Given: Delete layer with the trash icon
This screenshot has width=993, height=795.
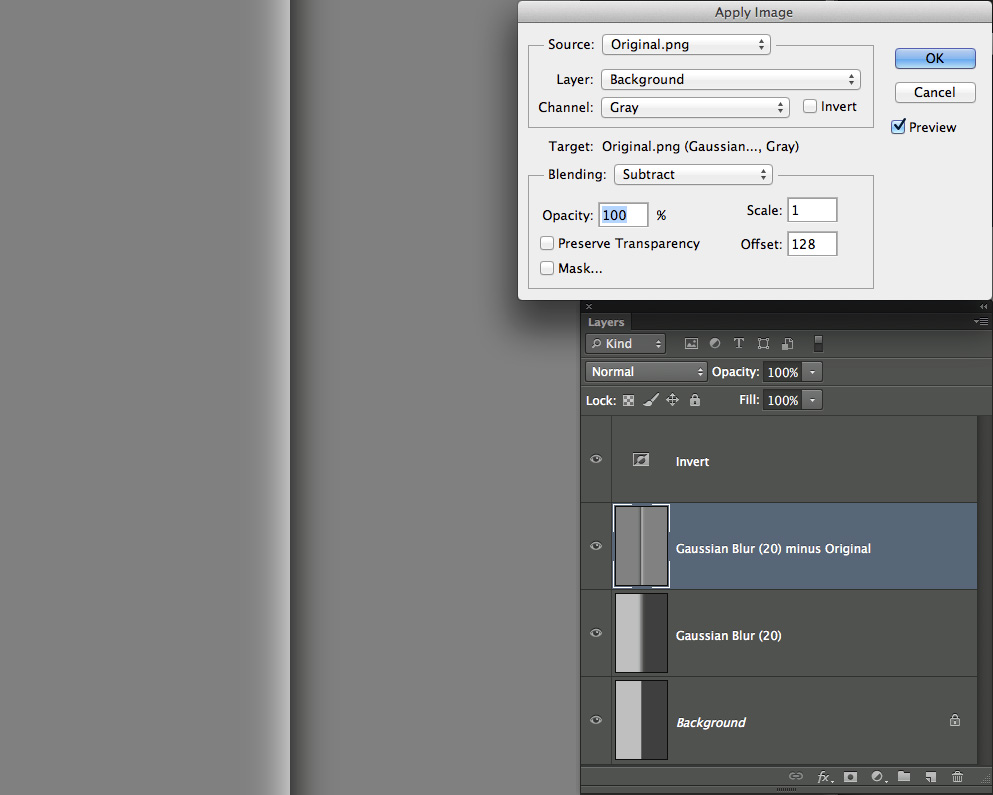Looking at the screenshot, I should (958, 776).
